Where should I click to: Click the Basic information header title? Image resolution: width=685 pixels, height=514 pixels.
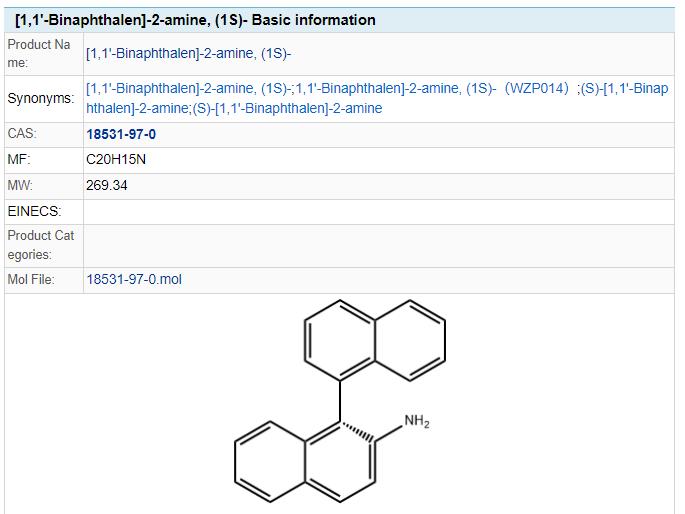point(196,20)
